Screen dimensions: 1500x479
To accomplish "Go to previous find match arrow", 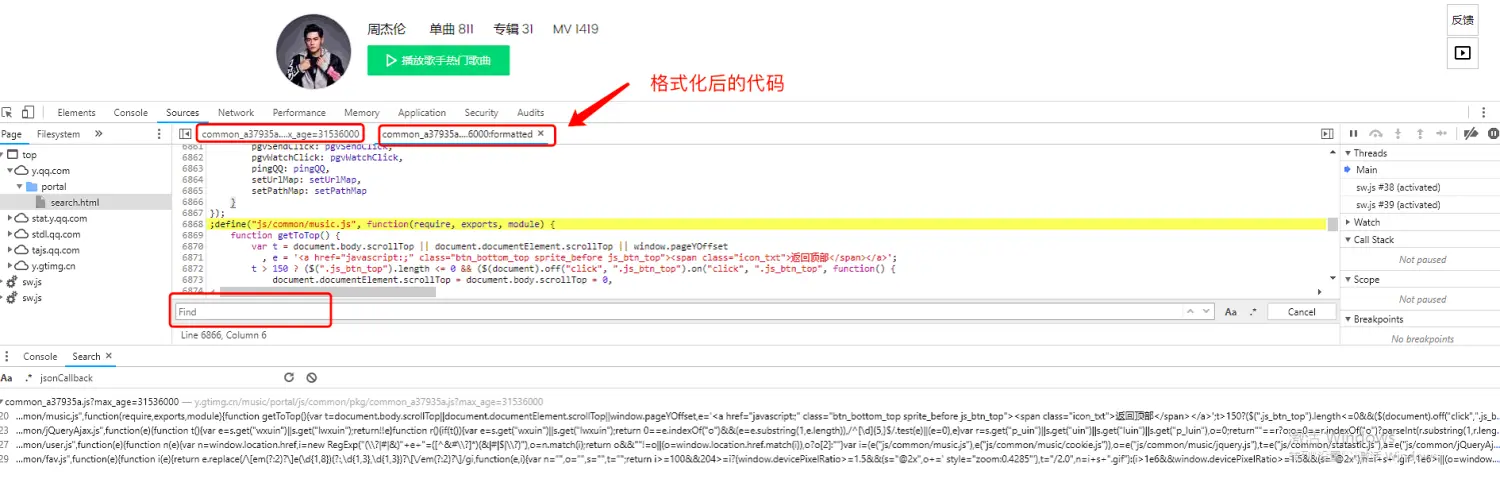I will click(1192, 312).
